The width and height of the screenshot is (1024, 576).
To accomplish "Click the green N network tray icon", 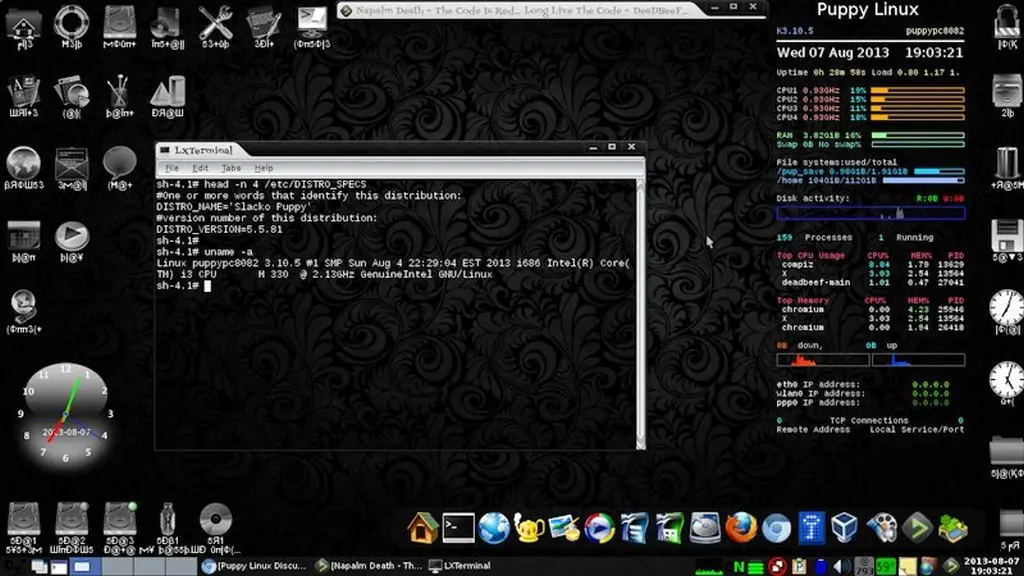I will [x=739, y=566].
